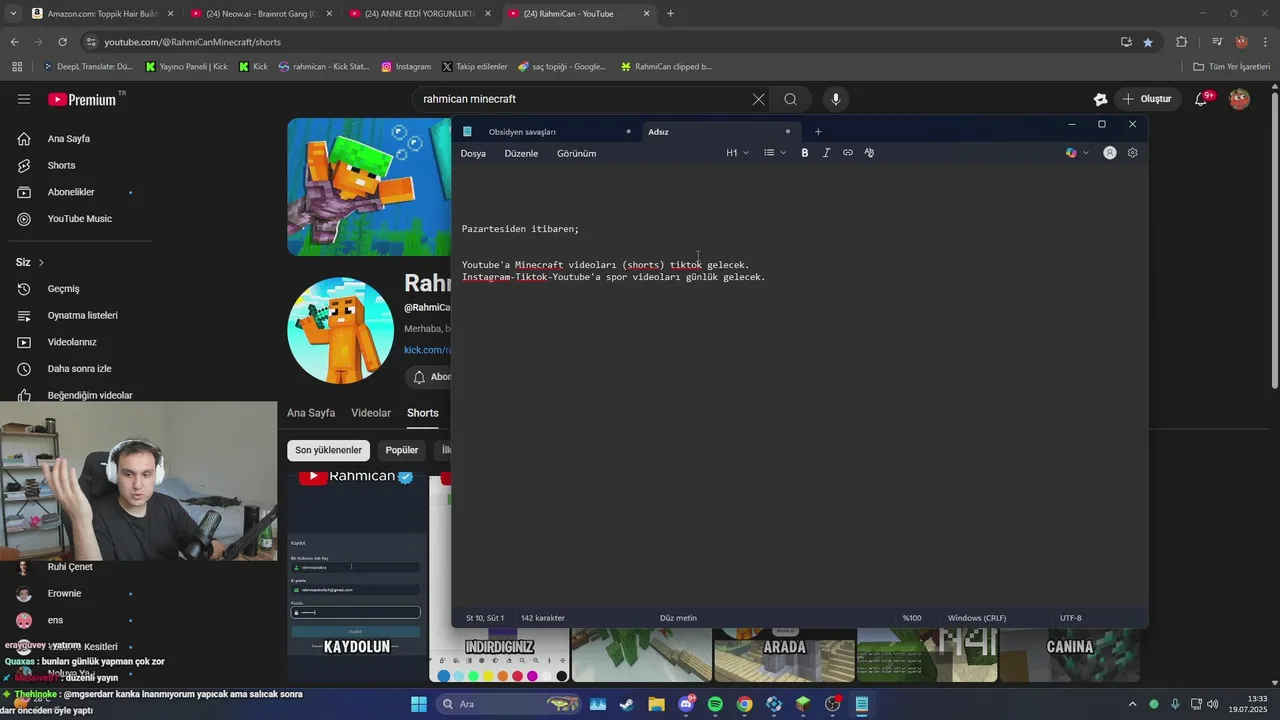Open Tüm Yer İşaretleri folder
The height and width of the screenshot is (720, 1280).
(x=1231, y=67)
